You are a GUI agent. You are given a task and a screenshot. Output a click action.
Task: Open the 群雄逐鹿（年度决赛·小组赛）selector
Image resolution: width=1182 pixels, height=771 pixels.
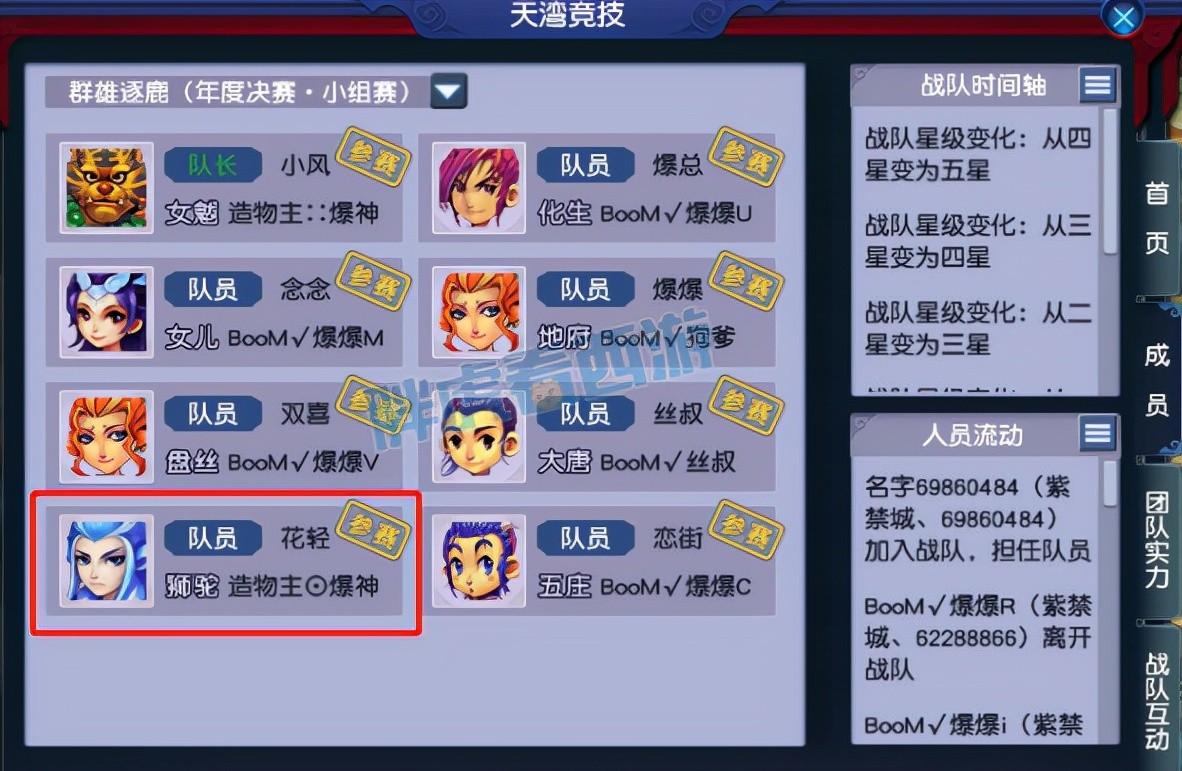pos(256,91)
